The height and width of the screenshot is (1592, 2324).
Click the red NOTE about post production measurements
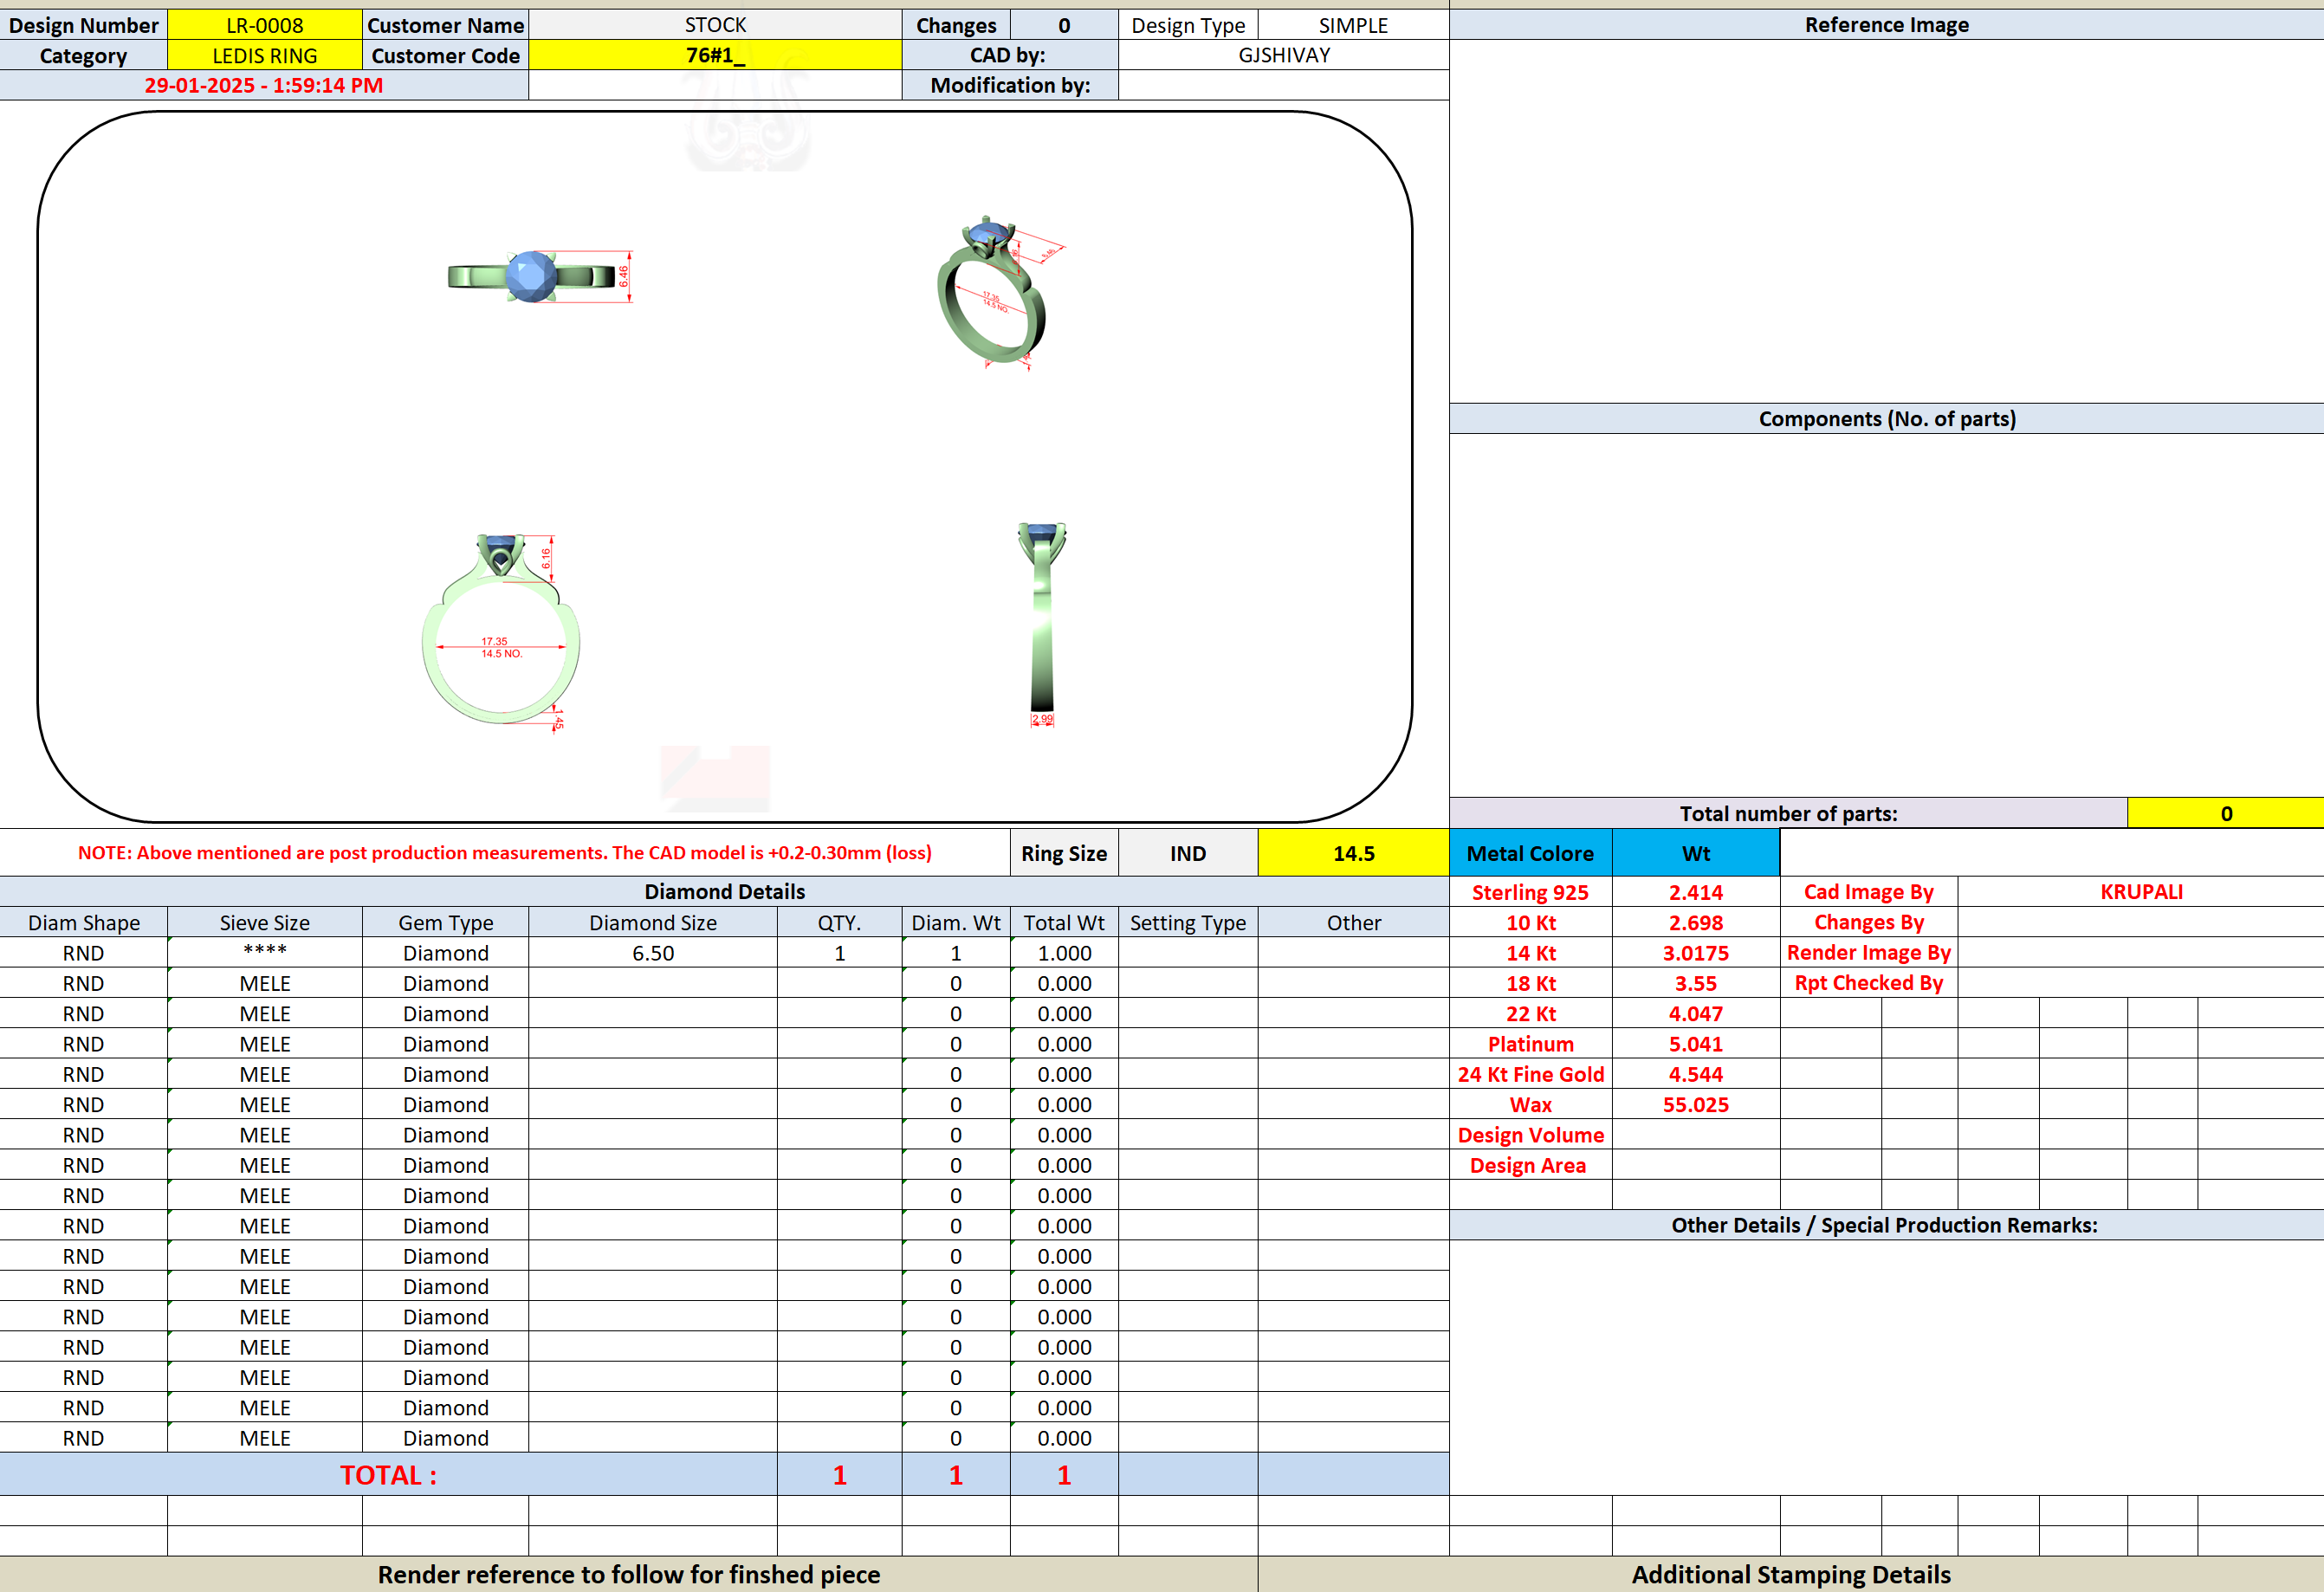(504, 853)
